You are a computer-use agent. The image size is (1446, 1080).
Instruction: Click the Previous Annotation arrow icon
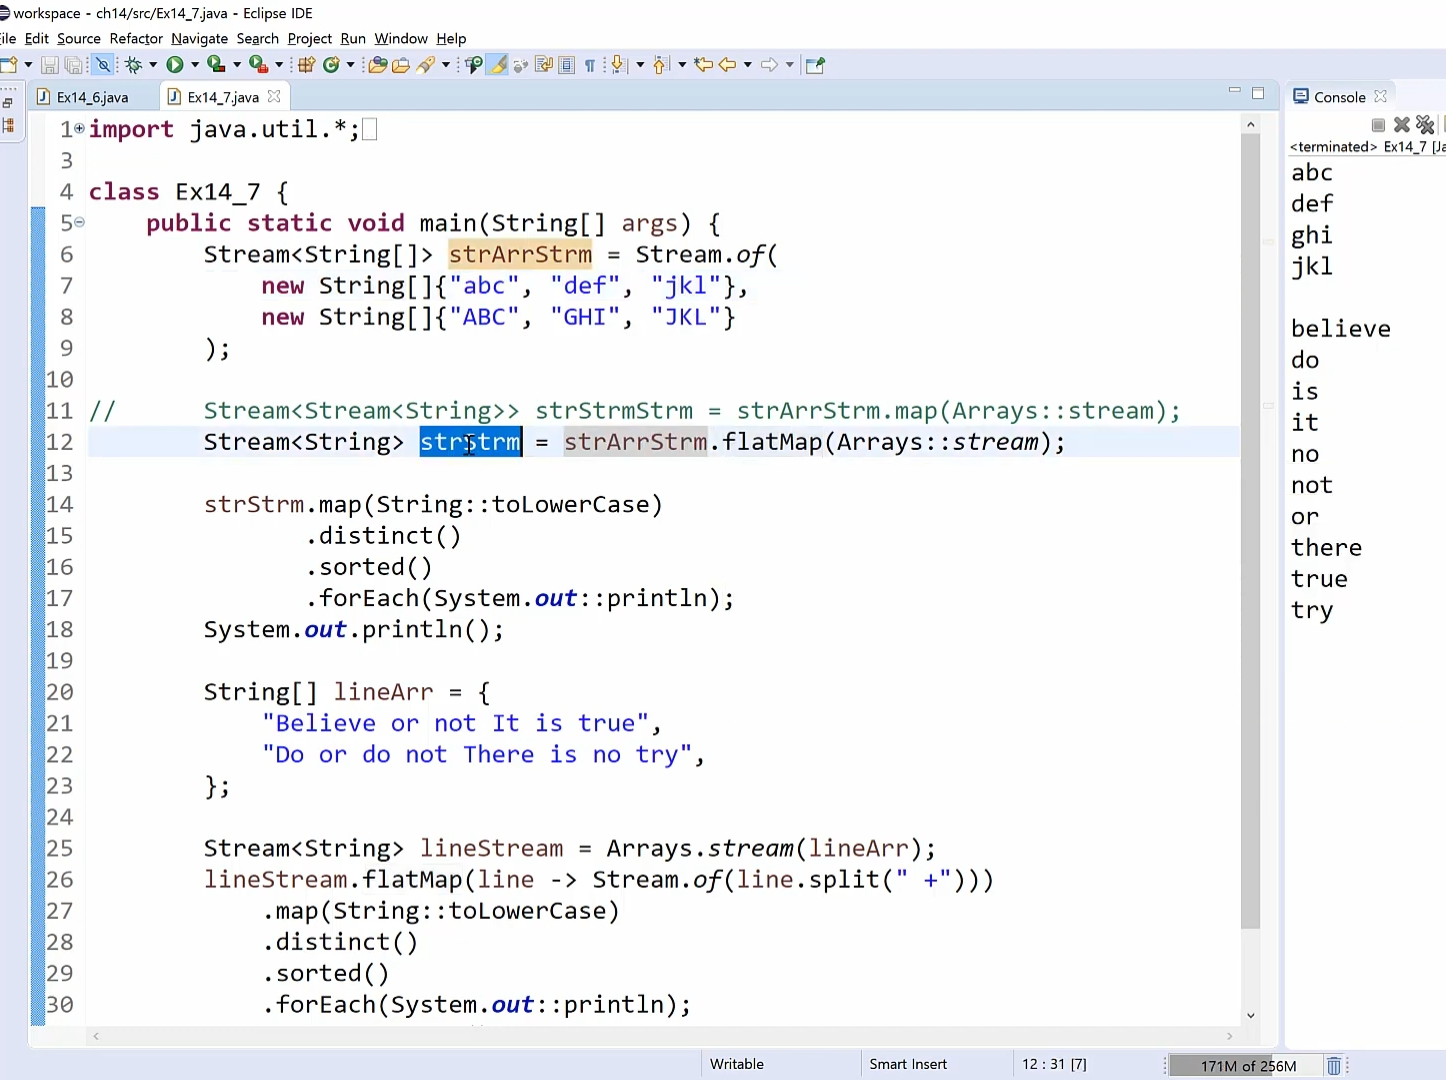coord(659,65)
